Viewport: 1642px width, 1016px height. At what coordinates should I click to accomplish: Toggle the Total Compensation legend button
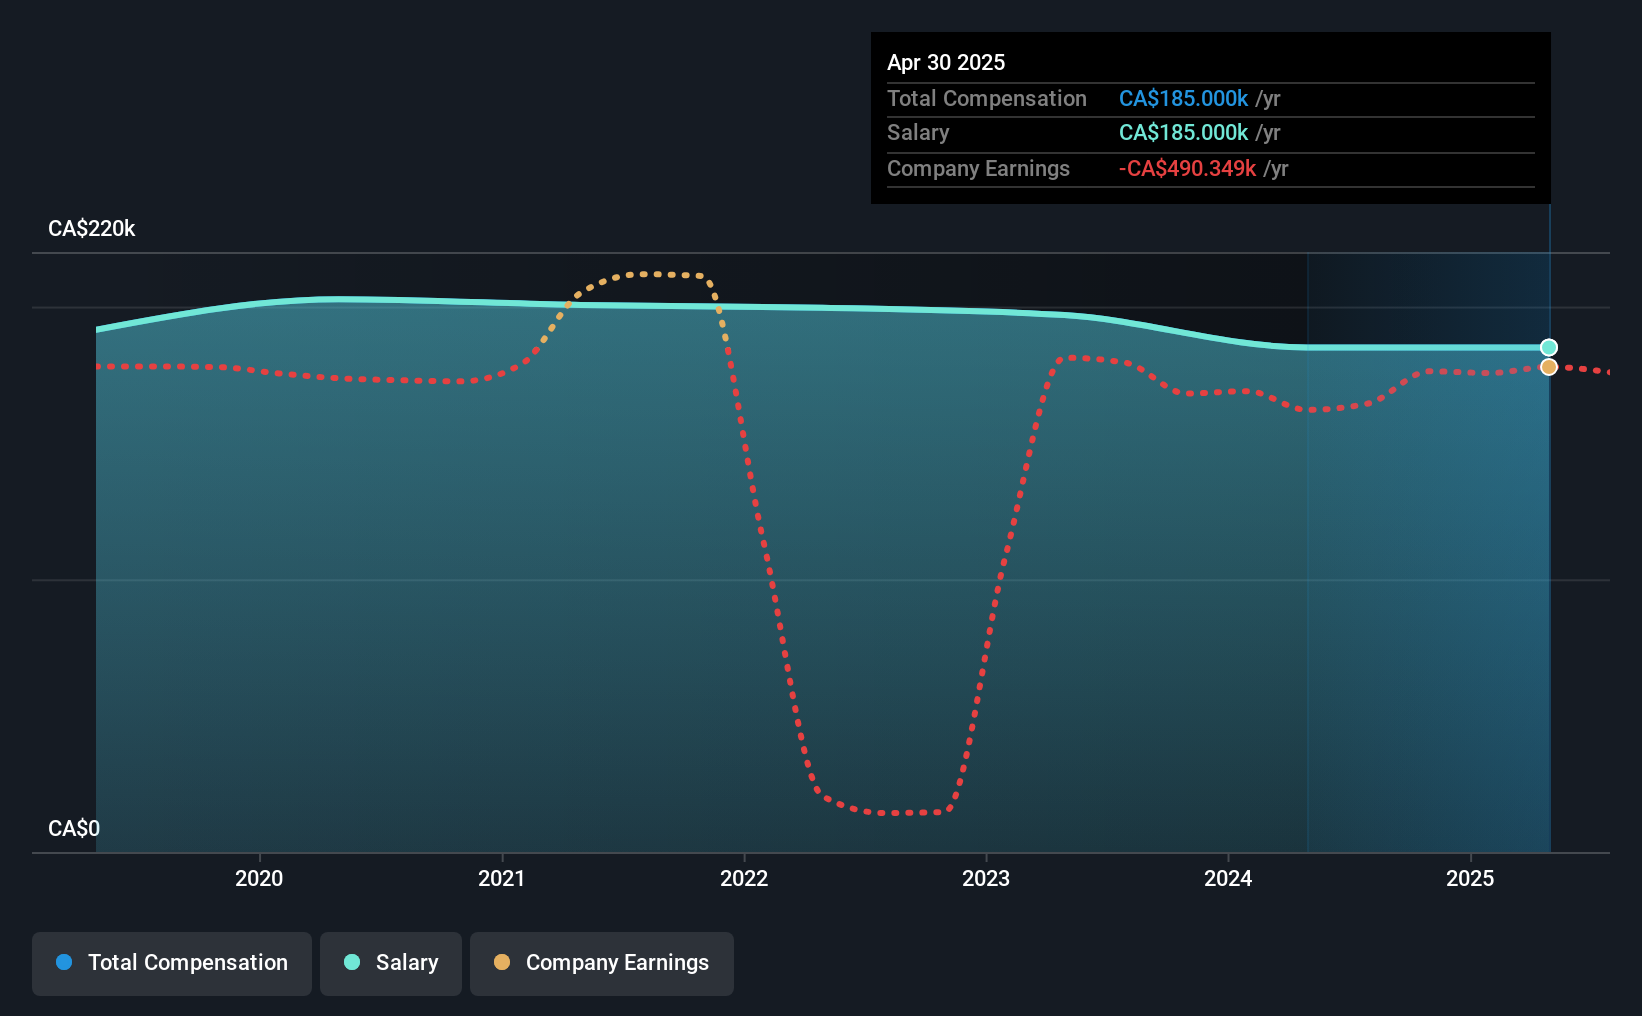pos(172,963)
